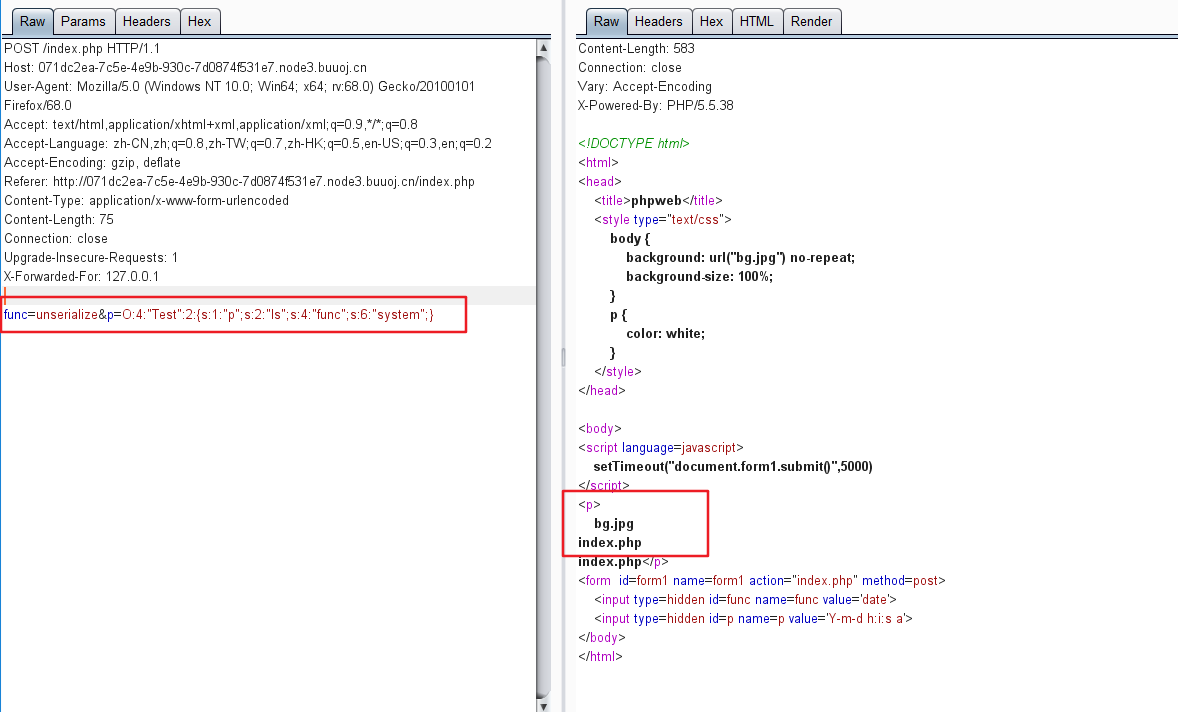Click the 'Content-Length: 583' response header

636,49
